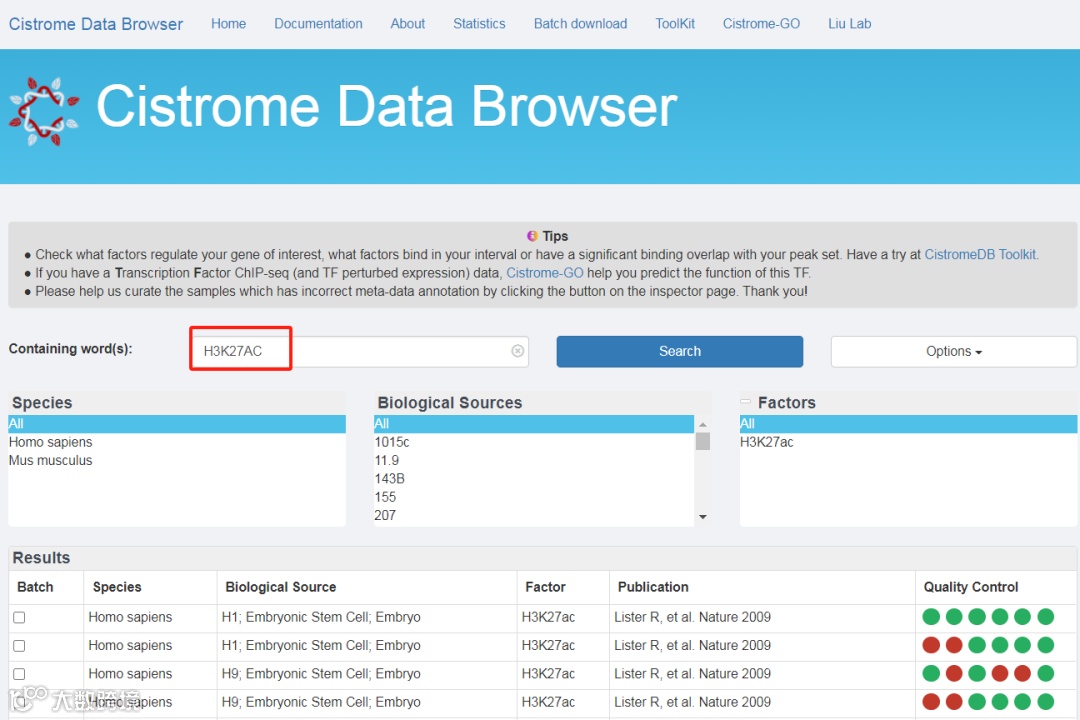Click the Cistrome Data Browser brand link
The height and width of the screenshot is (720, 1080).
coord(96,24)
